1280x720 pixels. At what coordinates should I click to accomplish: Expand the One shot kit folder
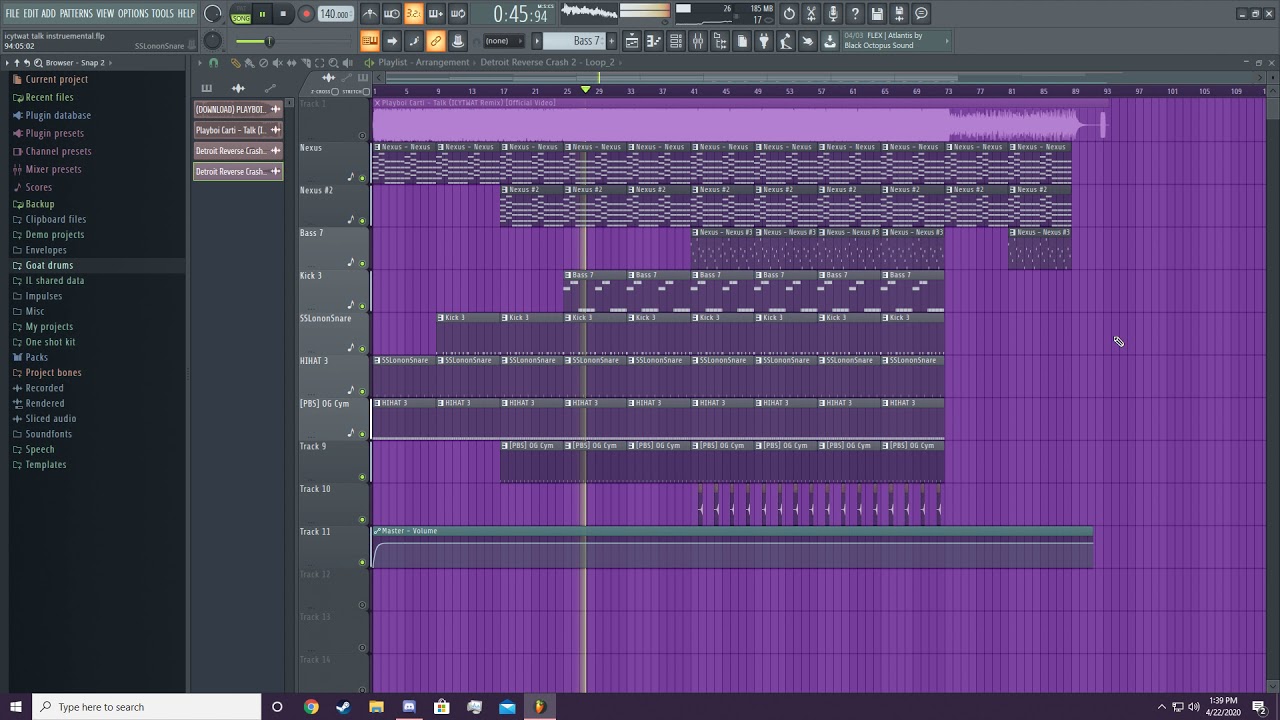(50, 342)
